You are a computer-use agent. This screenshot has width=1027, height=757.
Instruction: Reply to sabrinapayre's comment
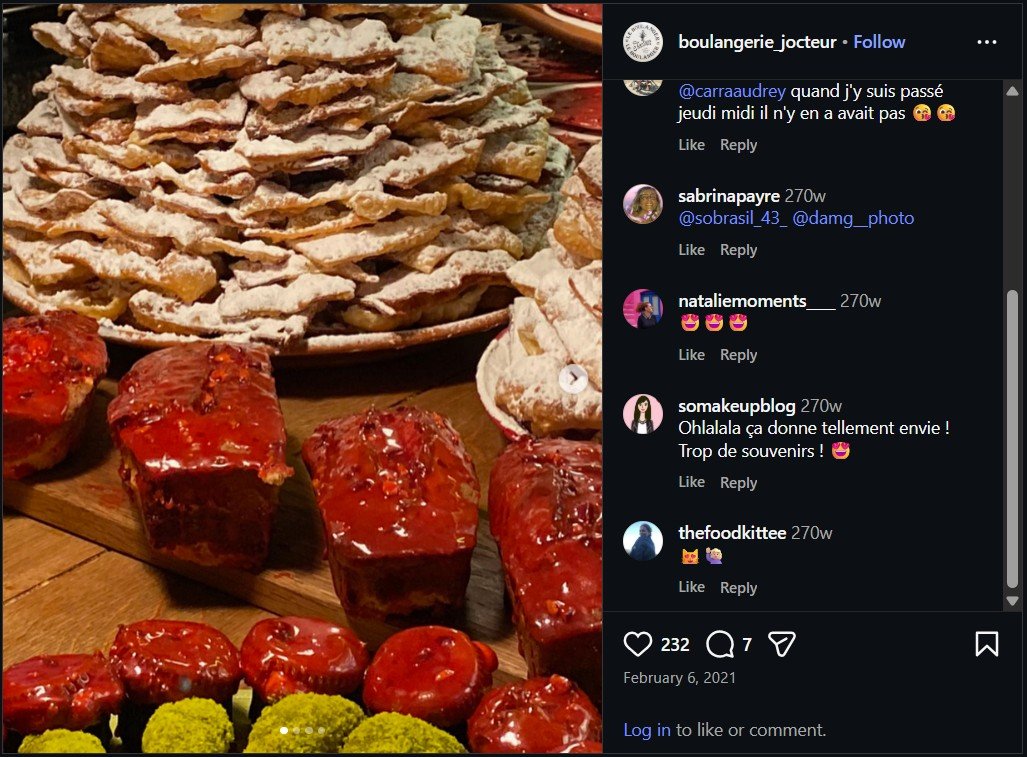click(x=738, y=250)
